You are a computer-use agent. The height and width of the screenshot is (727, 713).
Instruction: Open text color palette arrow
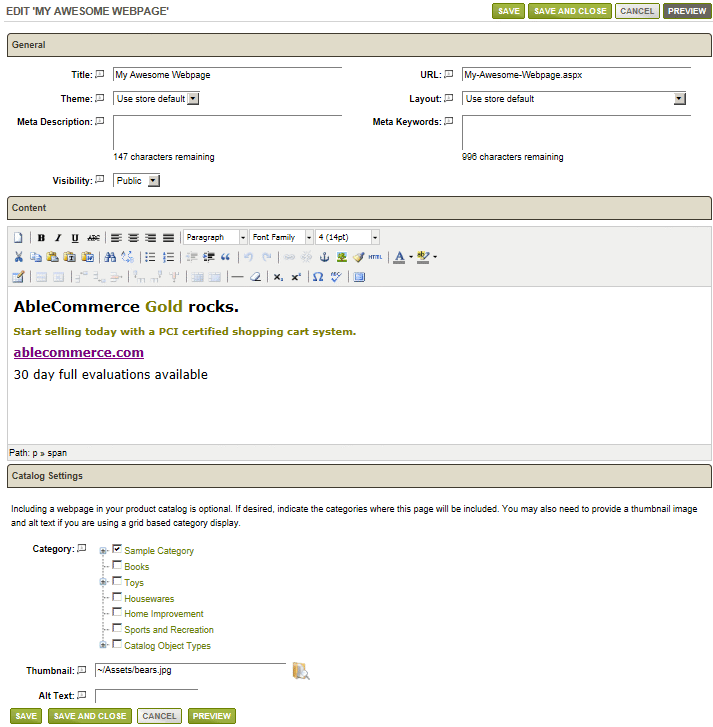tap(411, 257)
